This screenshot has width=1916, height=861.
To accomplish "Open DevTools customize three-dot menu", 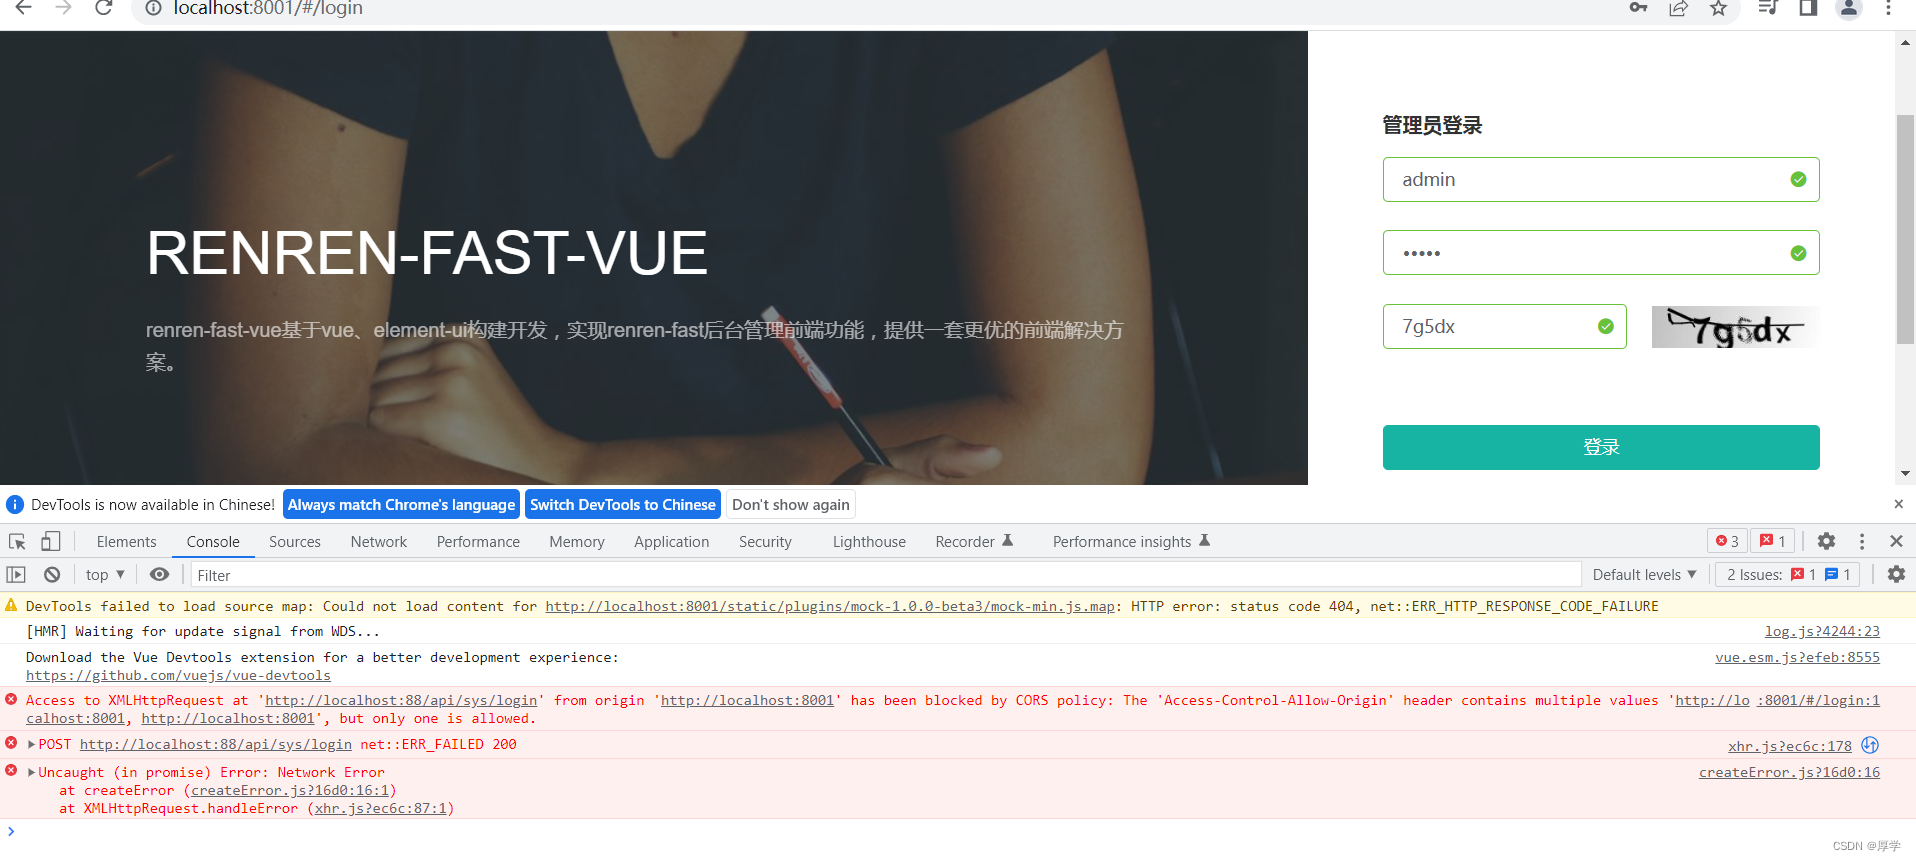I will click(1862, 541).
